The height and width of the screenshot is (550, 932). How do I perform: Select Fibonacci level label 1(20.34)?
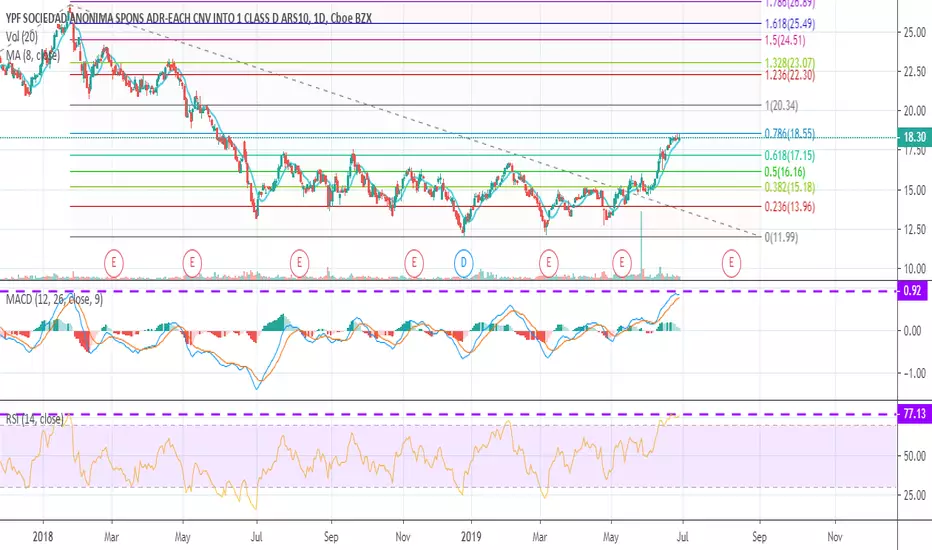[782, 106]
